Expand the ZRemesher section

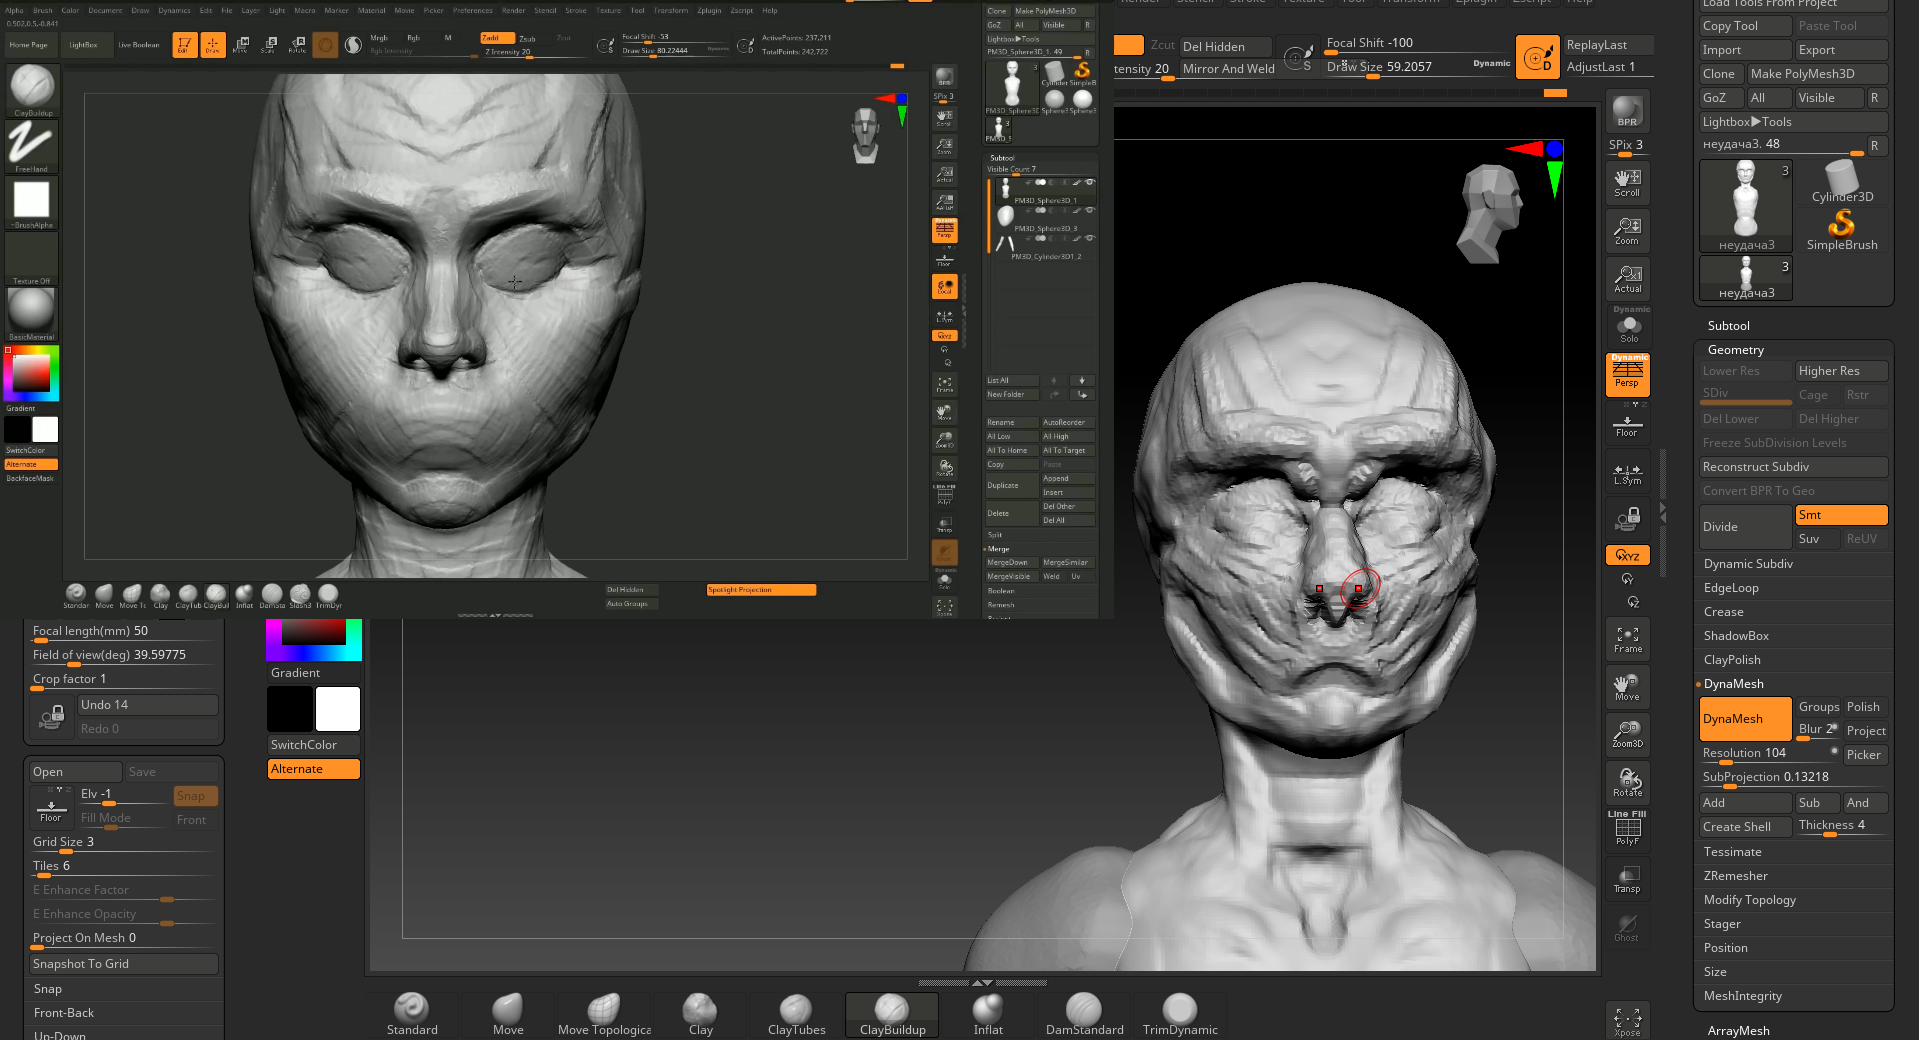click(x=1735, y=876)
